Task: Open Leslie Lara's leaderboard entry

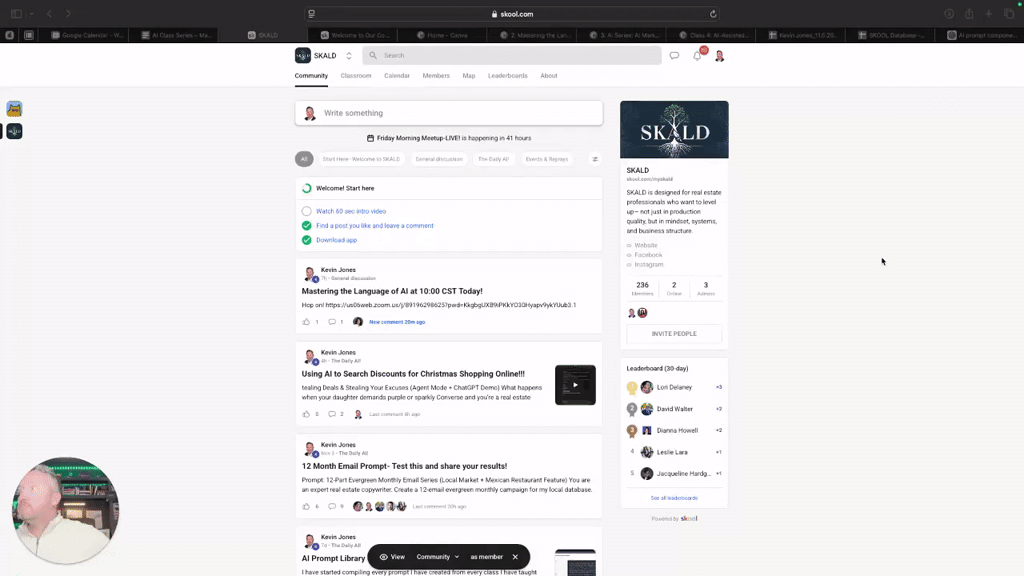Action: (674, 452)
